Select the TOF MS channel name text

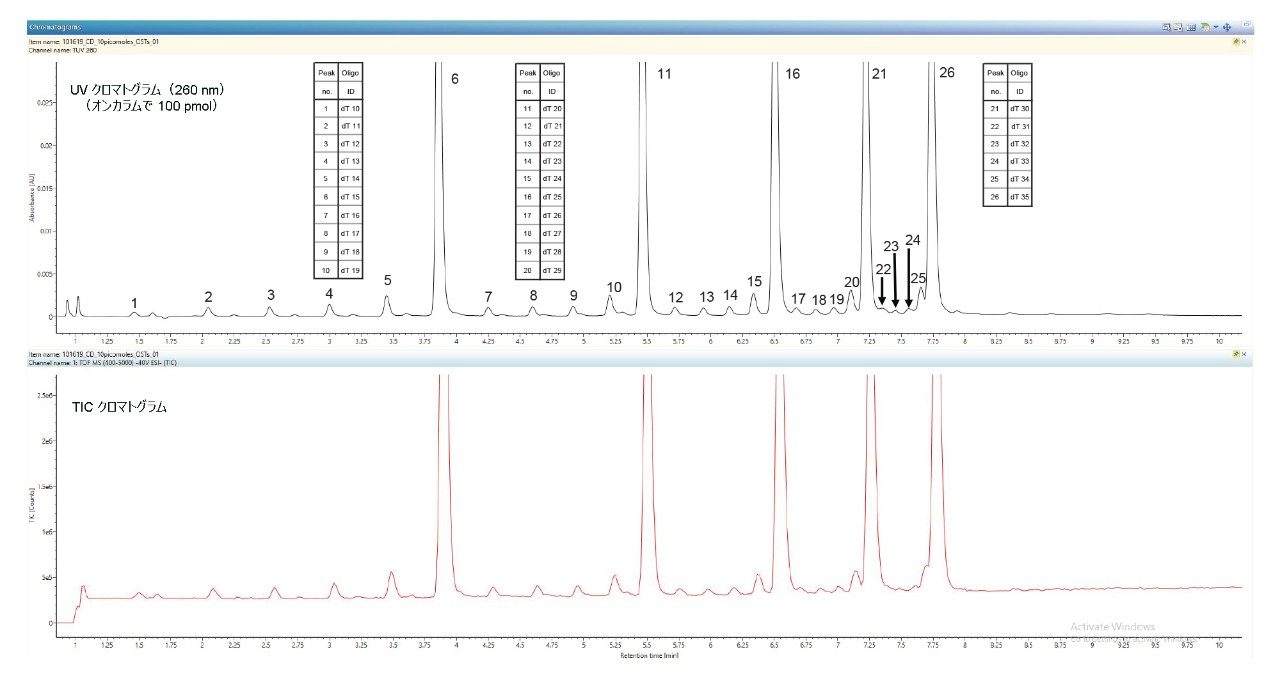point(105,361)
